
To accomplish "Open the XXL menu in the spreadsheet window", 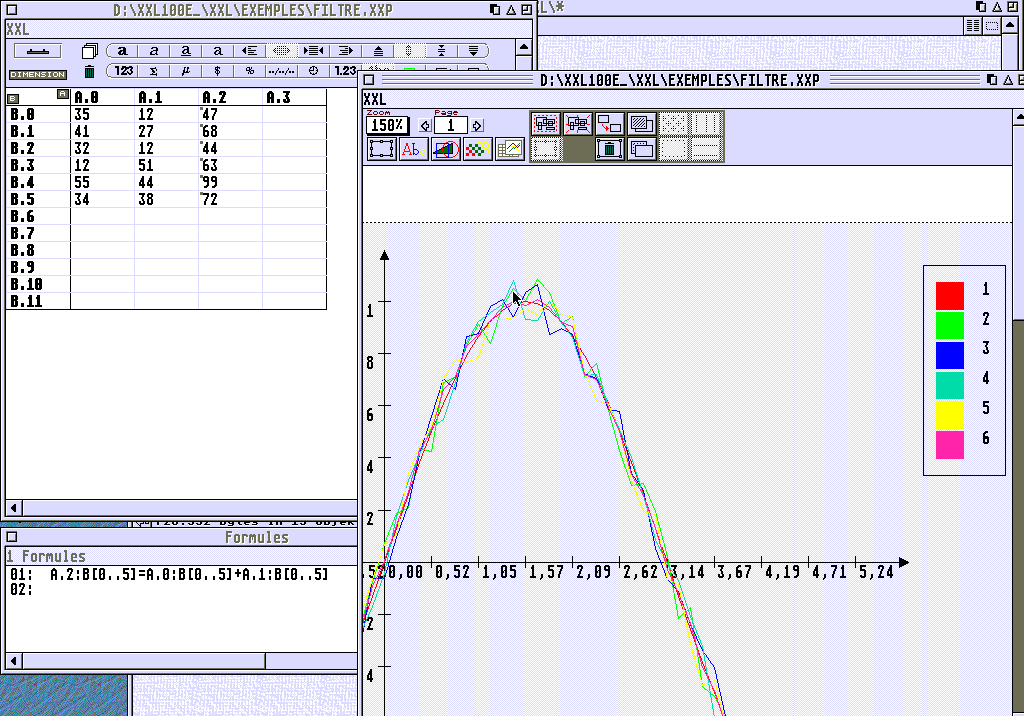I will pos(18,29).
